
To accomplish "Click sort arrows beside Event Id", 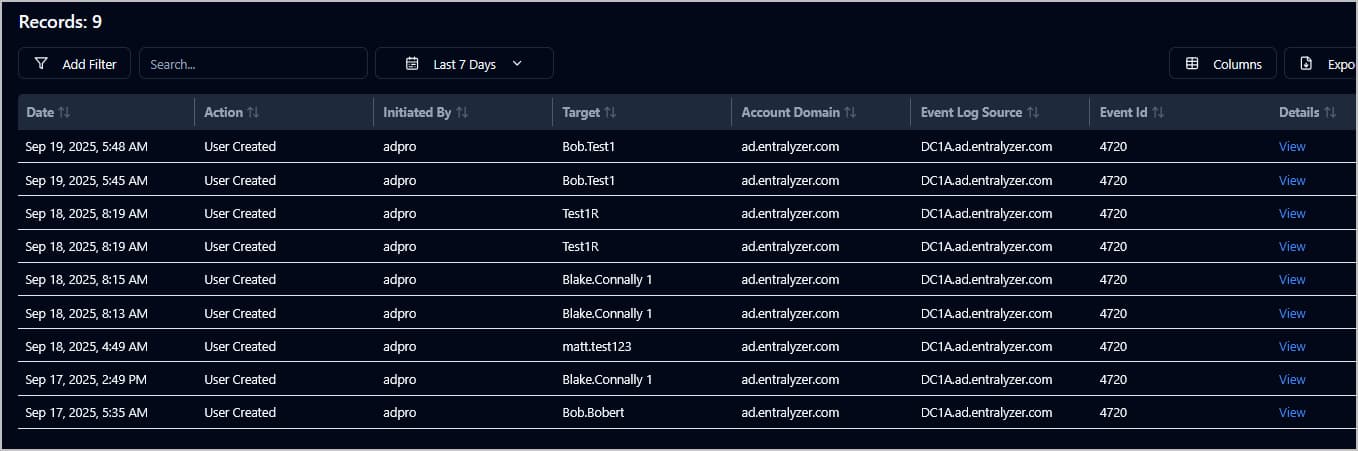I will click(1158, 113).
